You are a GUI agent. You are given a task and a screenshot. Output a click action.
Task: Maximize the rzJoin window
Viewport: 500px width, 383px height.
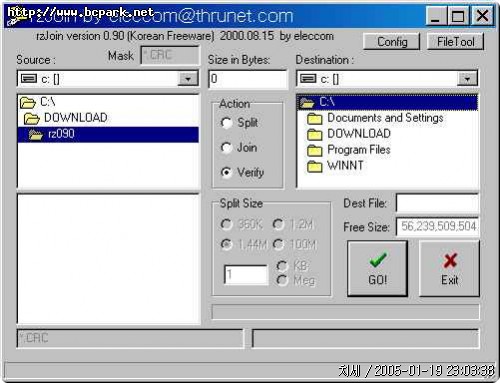458,16
